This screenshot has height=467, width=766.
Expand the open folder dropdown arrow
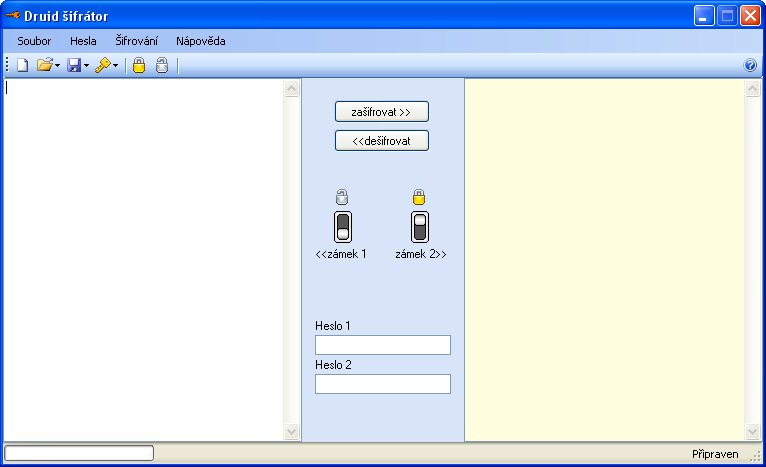click(57, 65)
